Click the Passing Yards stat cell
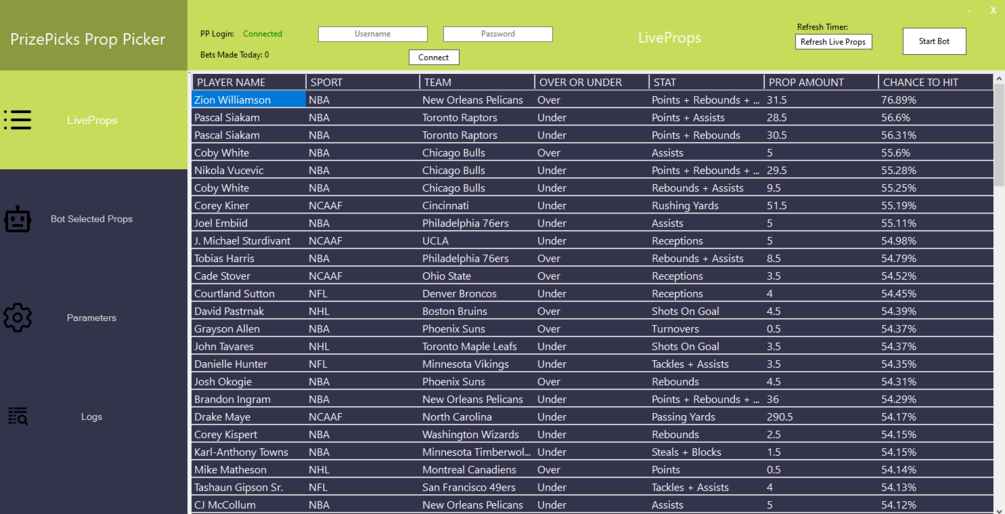1005x514 pixels. pos(706,417)
